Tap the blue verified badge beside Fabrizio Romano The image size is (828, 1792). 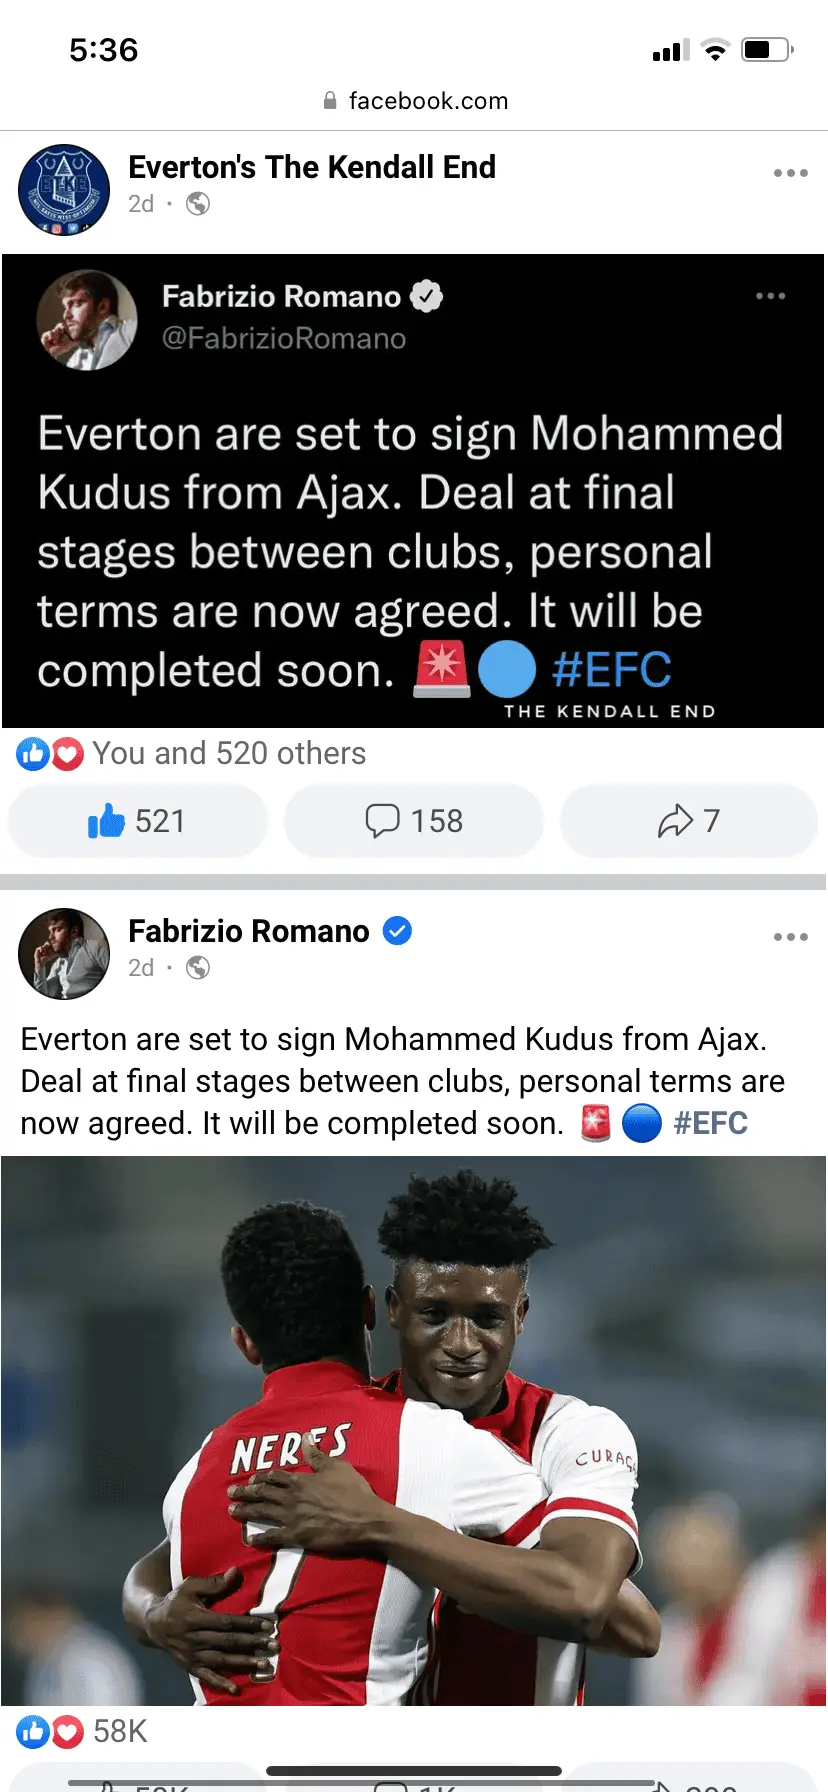[398, 931]
